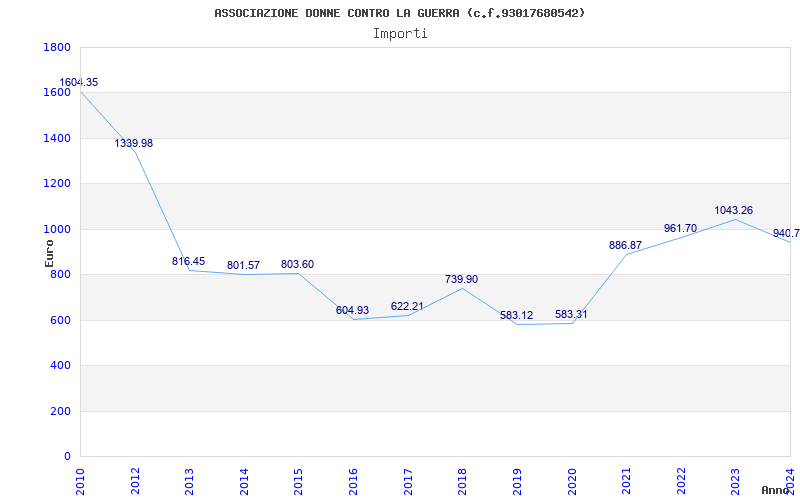Click the x-axis year 2023
The width and height of the screenshot is (800, 500).
pyautogui.click(x=735, y=481)
